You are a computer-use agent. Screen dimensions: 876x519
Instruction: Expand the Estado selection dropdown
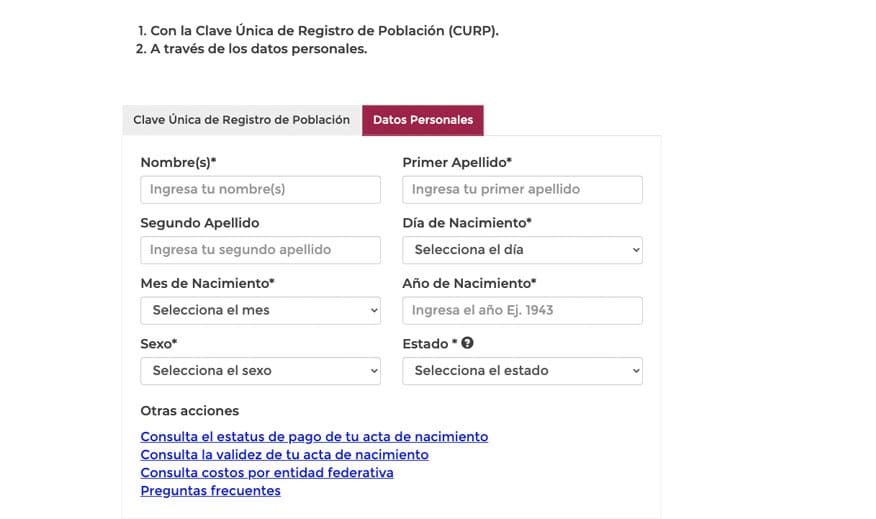click(x=522, y=370)
